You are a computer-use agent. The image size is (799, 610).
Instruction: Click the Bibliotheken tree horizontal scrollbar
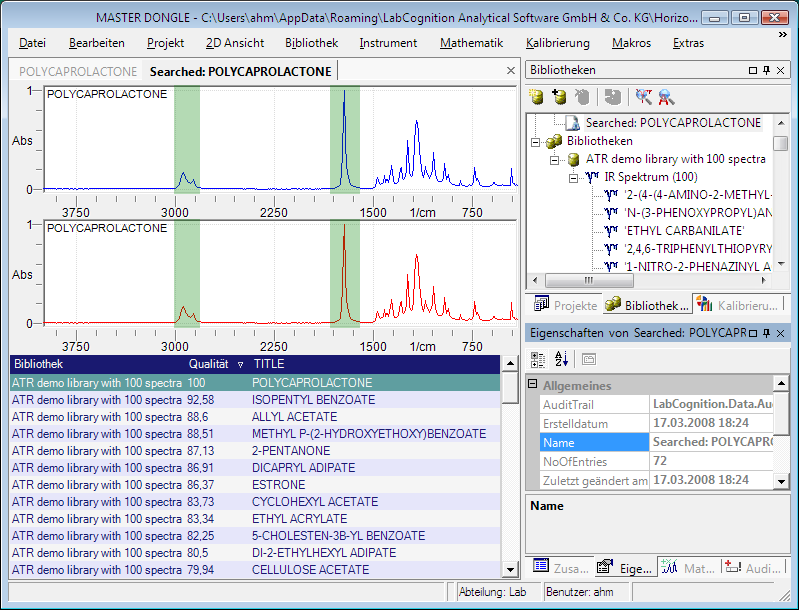[x=650, y=281]
